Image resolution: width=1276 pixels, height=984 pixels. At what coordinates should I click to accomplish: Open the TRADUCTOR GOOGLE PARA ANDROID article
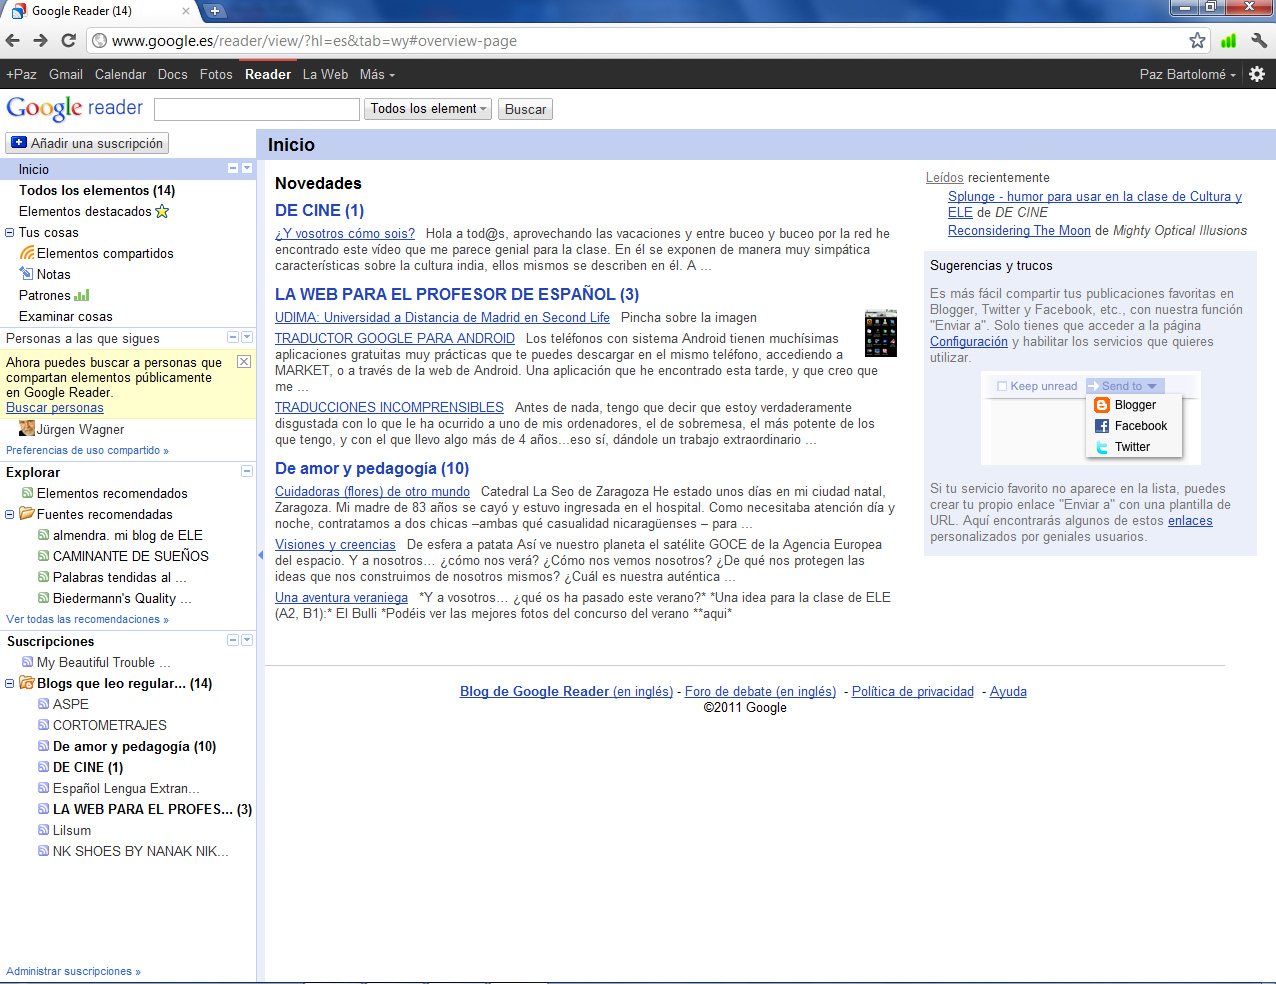[x=395, y=338]
